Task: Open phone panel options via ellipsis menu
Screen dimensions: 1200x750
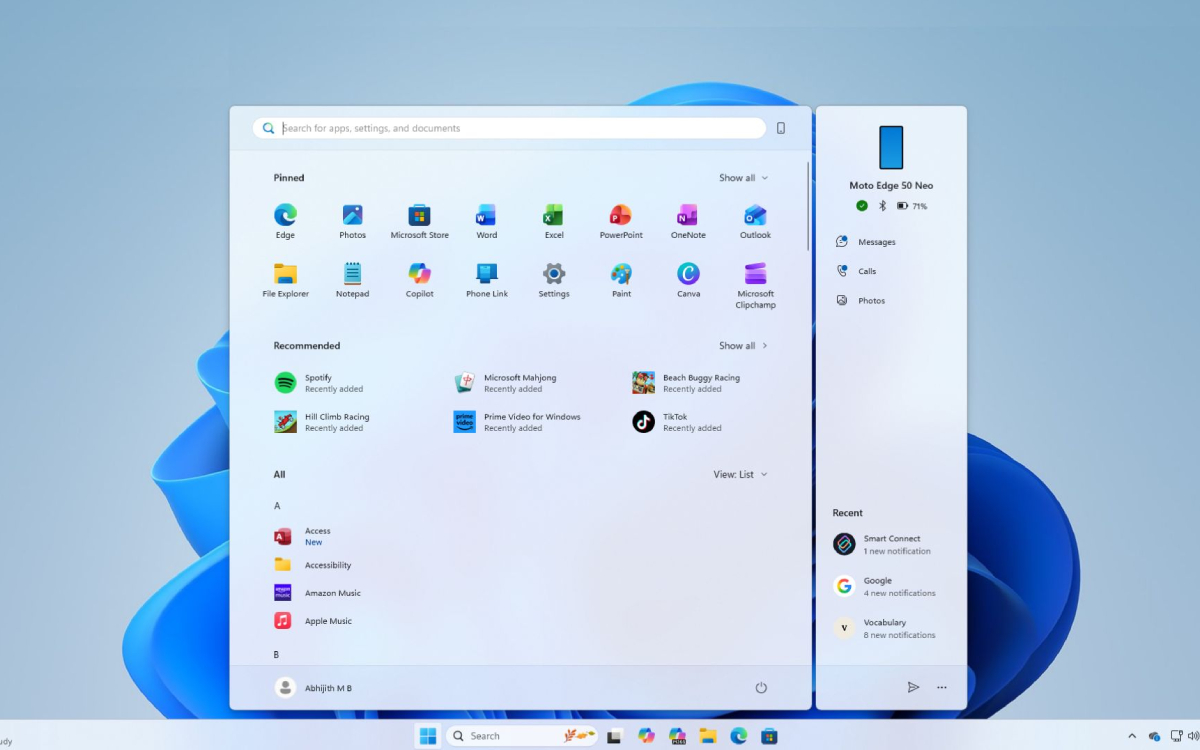Action: coord(940,687)
